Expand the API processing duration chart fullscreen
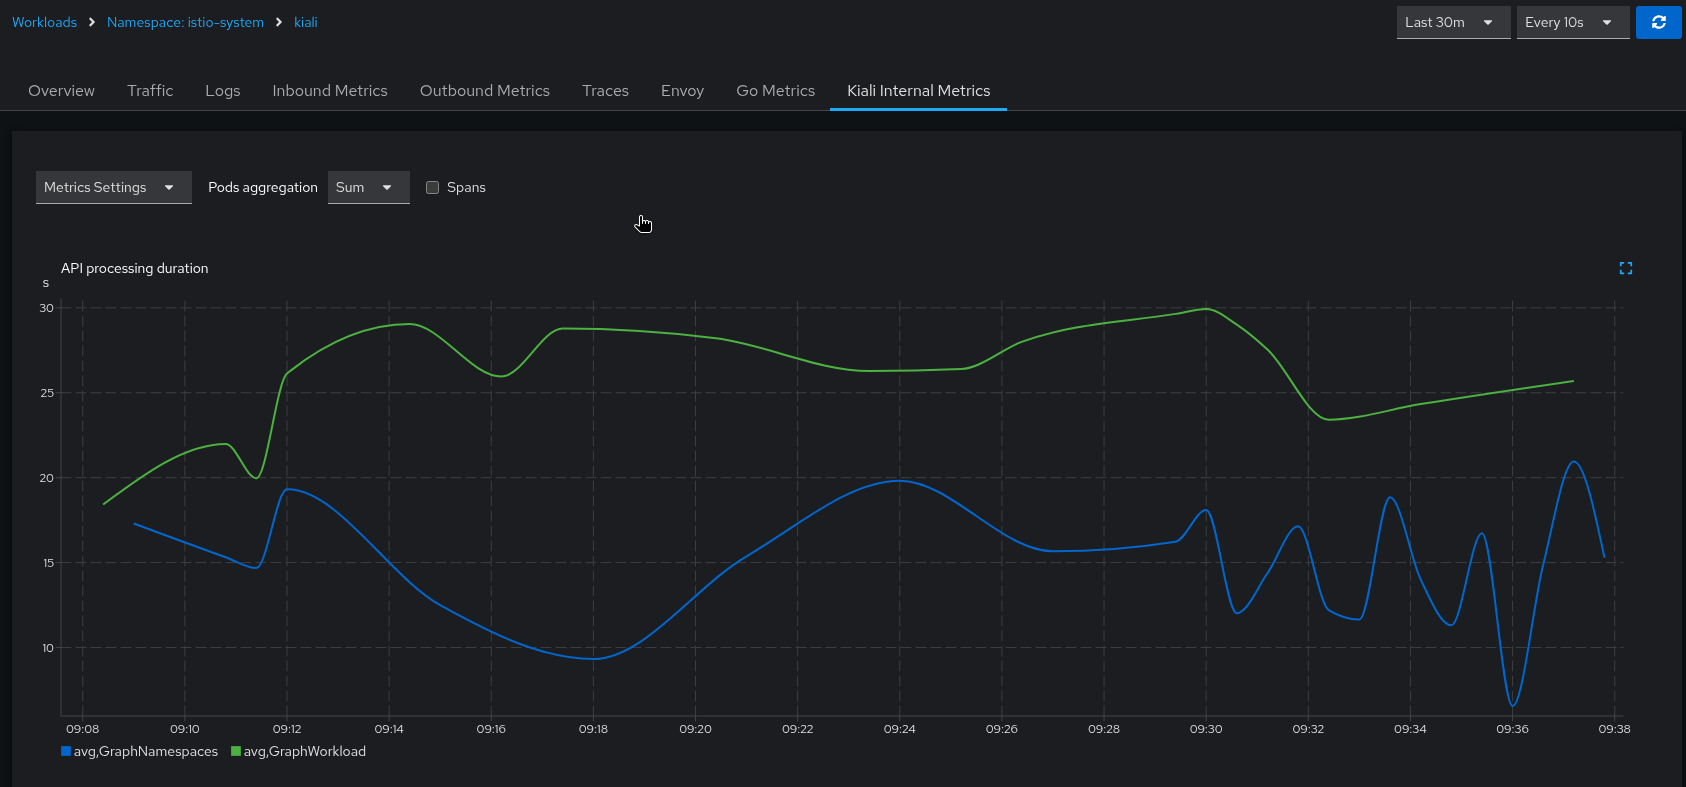The width and height of the screenshot is (1686, 787). click(1625, 268)
